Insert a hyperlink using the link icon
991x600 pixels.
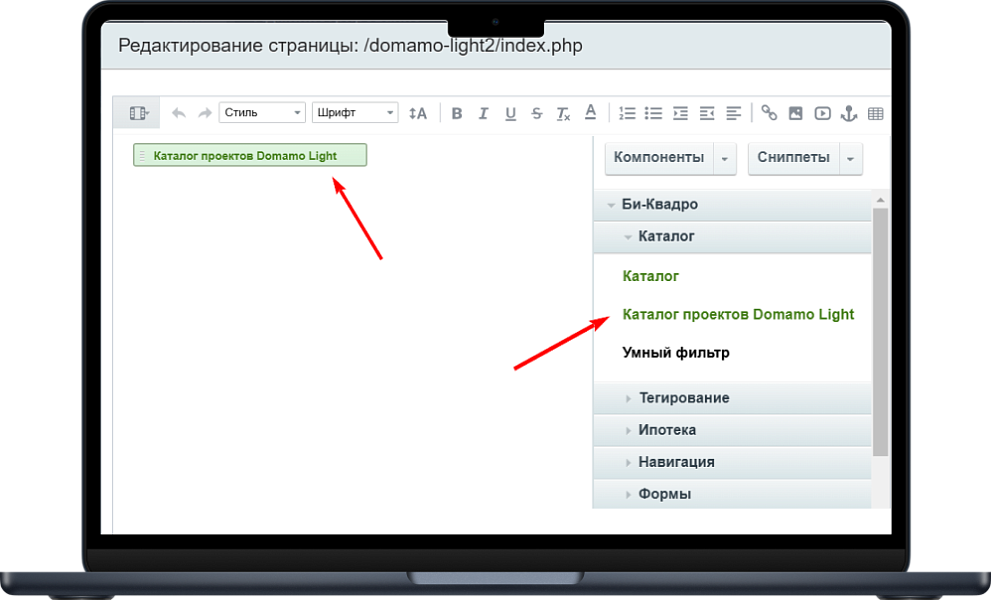pos(769,113)
